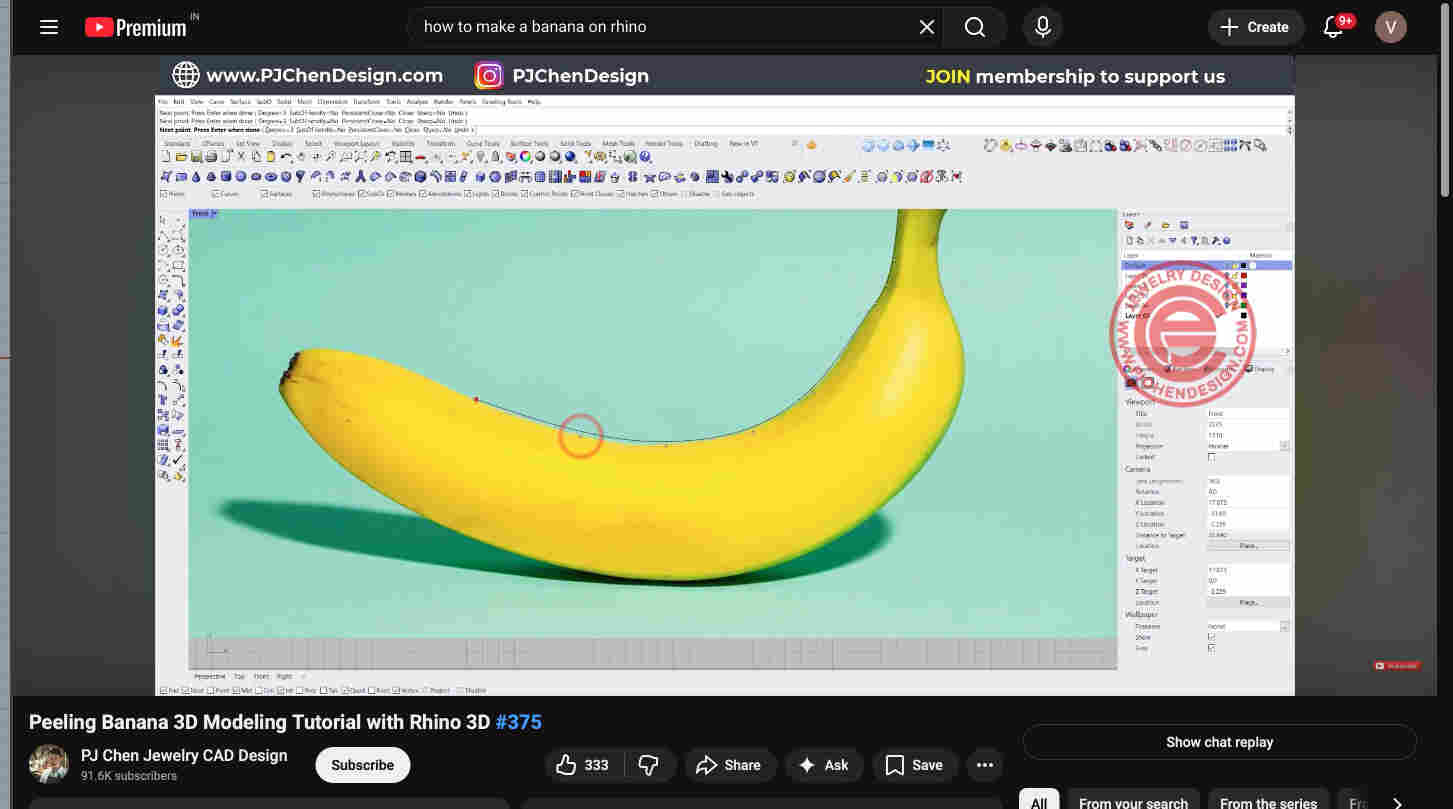1453x809 pixels.
Task: Open the hamburger guide menu
Action: coord(48,27)
